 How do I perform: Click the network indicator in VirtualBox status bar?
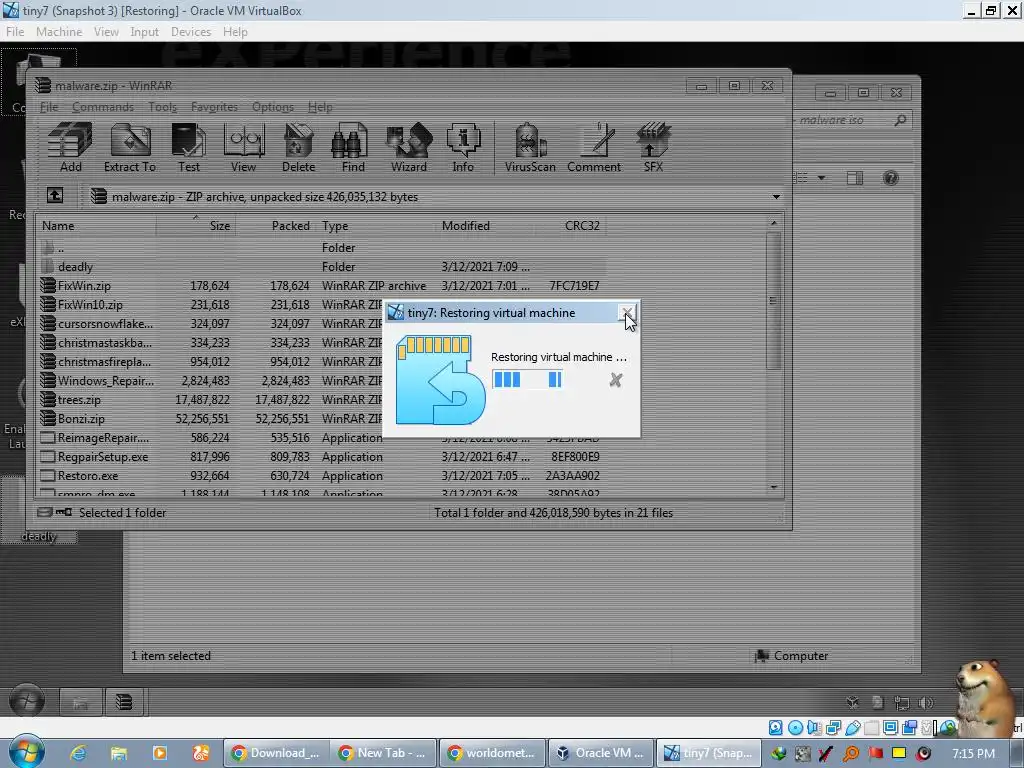coord(833,728)
